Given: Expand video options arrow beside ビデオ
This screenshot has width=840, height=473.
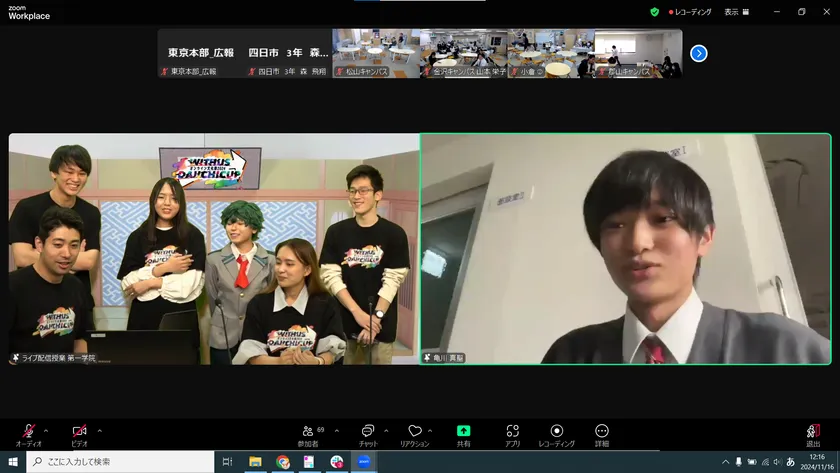Looking at the screenshot, I should (99, 430).
